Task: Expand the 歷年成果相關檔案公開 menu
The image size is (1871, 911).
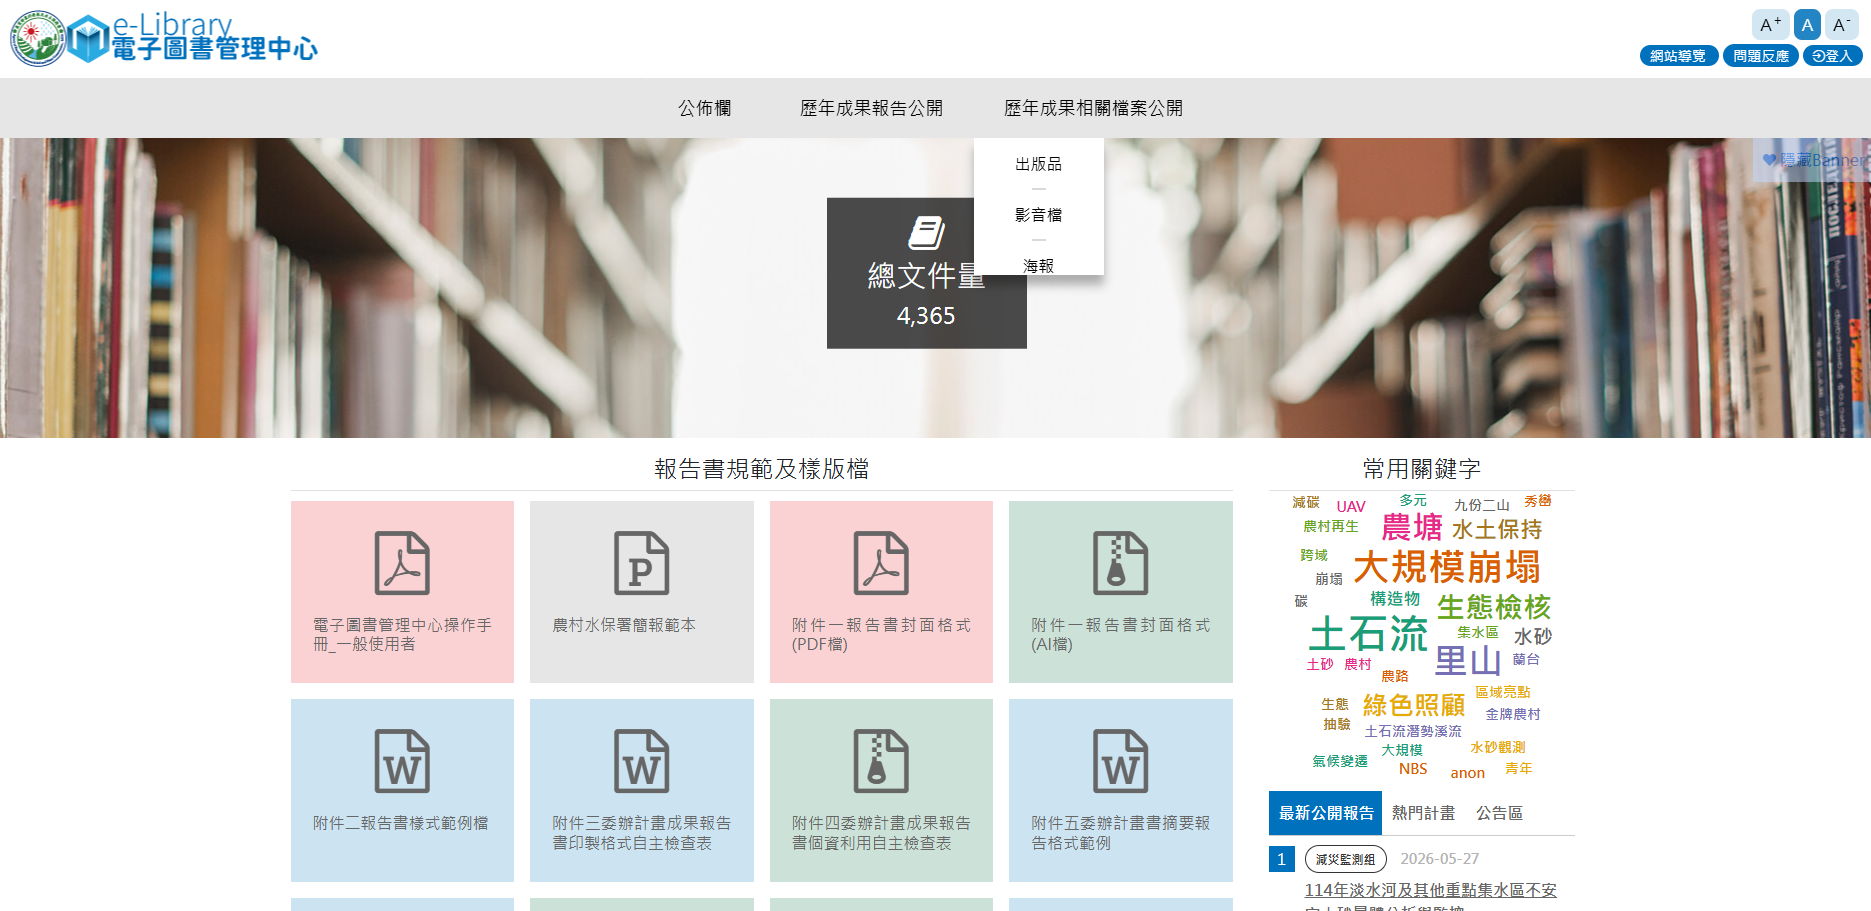Action: (x=1093, y=108)
